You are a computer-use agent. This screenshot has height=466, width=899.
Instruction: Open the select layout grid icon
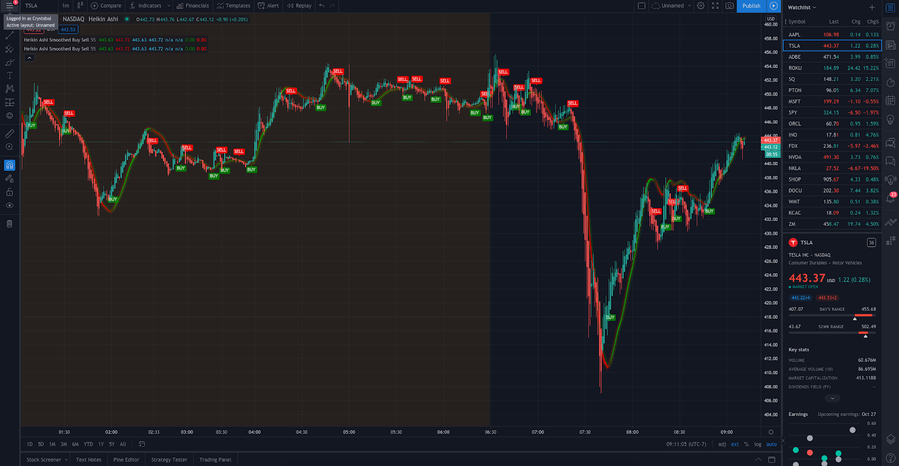642,6
